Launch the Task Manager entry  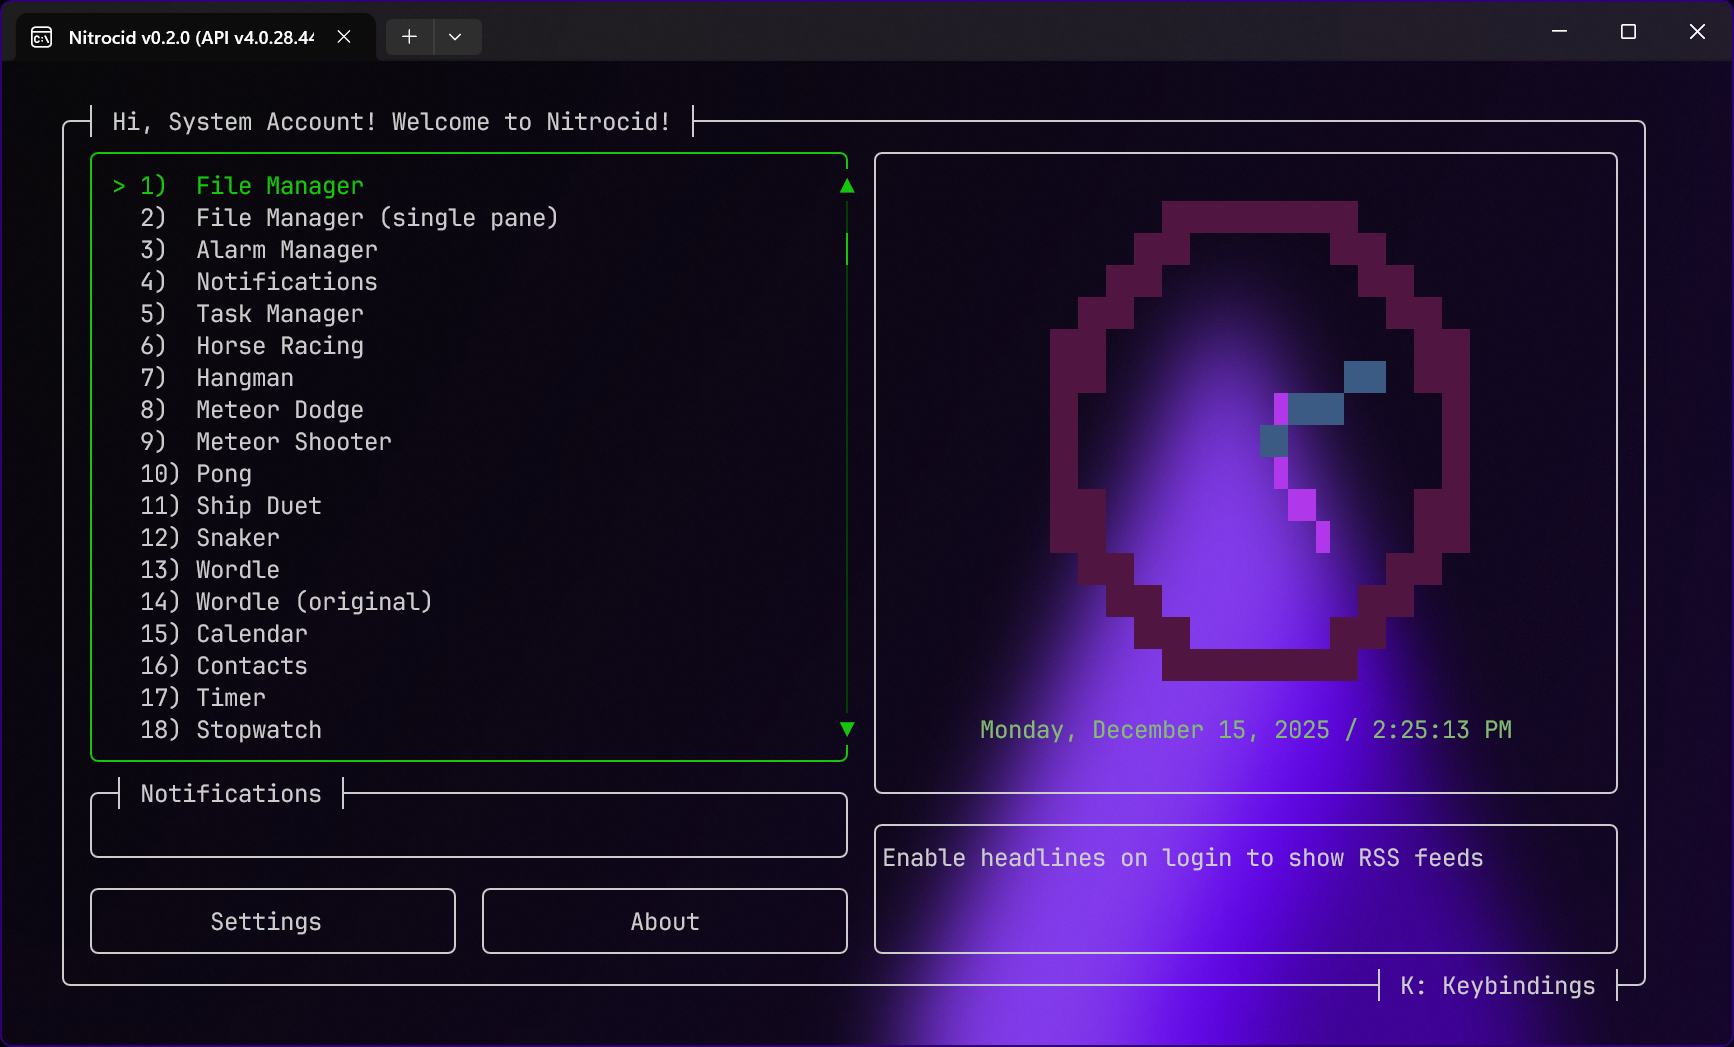[x=279, y=314]
